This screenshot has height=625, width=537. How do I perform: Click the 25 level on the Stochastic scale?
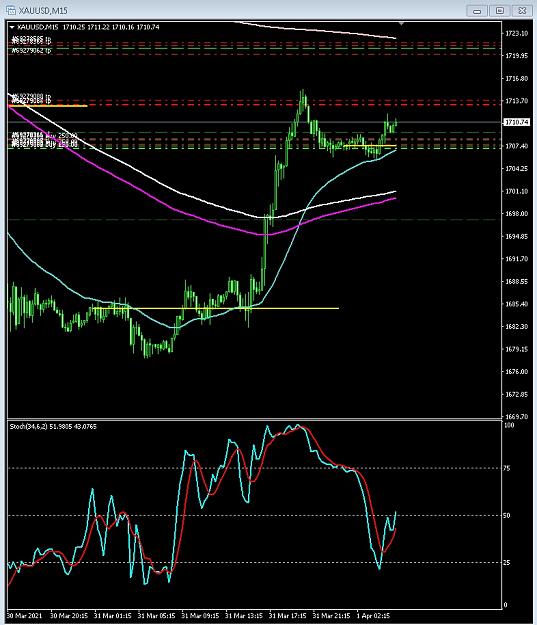click(x=507, y=562)
